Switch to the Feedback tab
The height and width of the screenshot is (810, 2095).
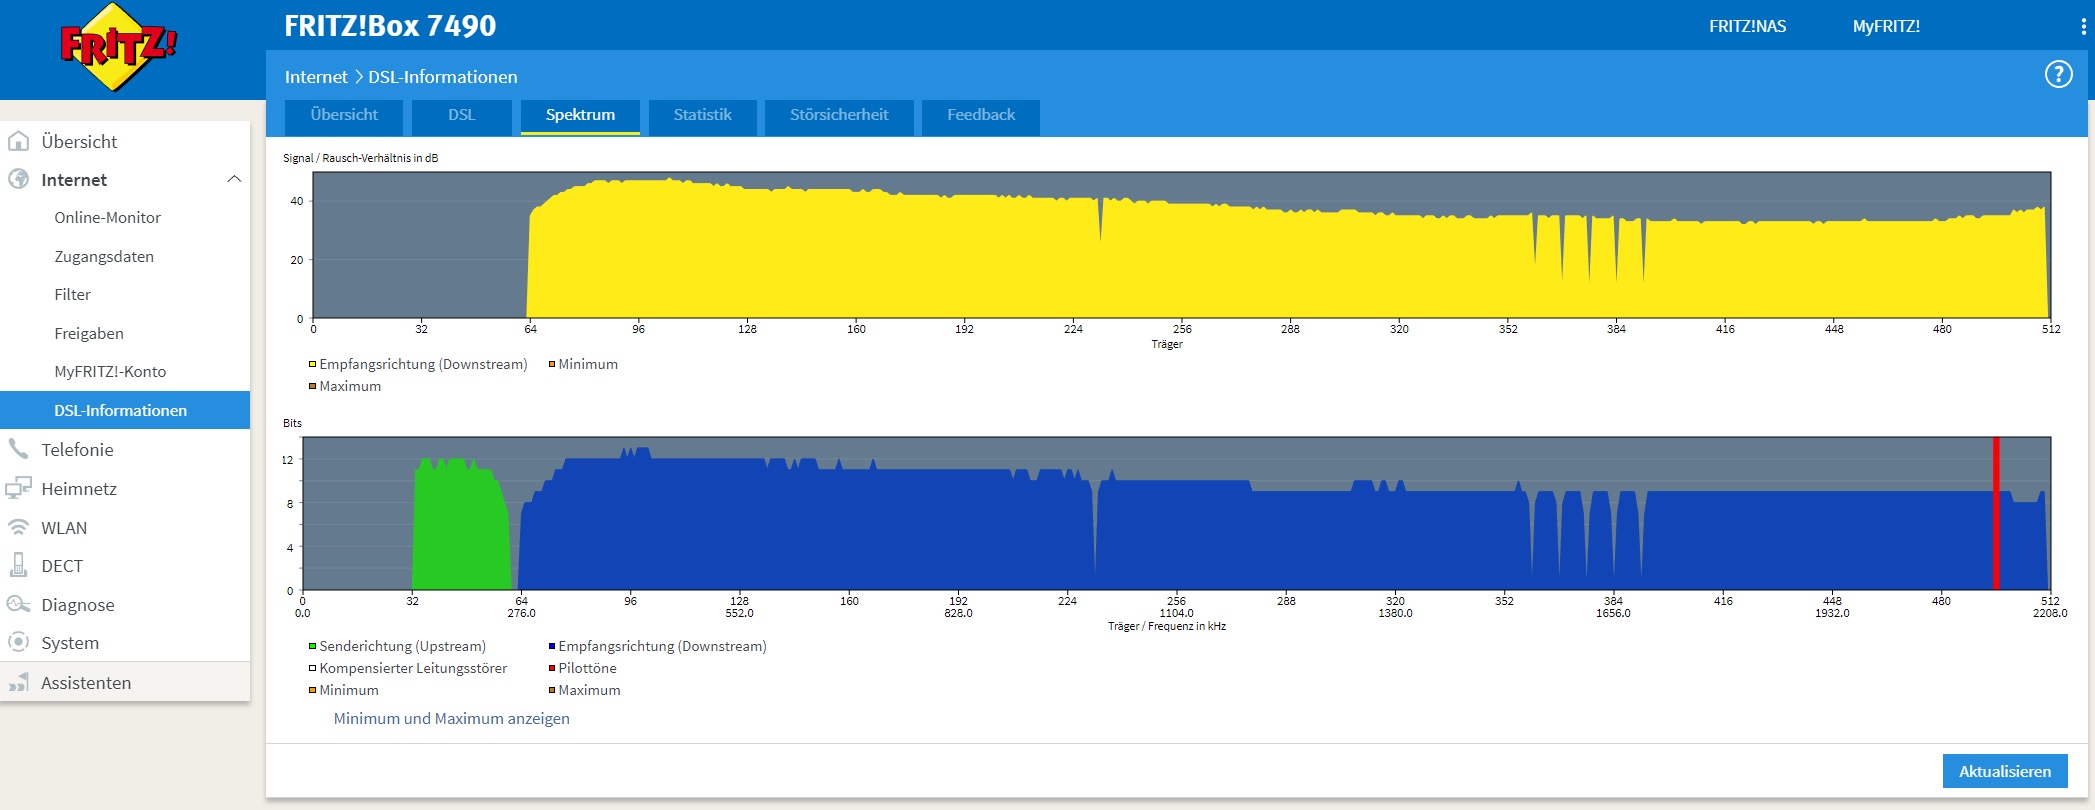click(x=981, y=116)
